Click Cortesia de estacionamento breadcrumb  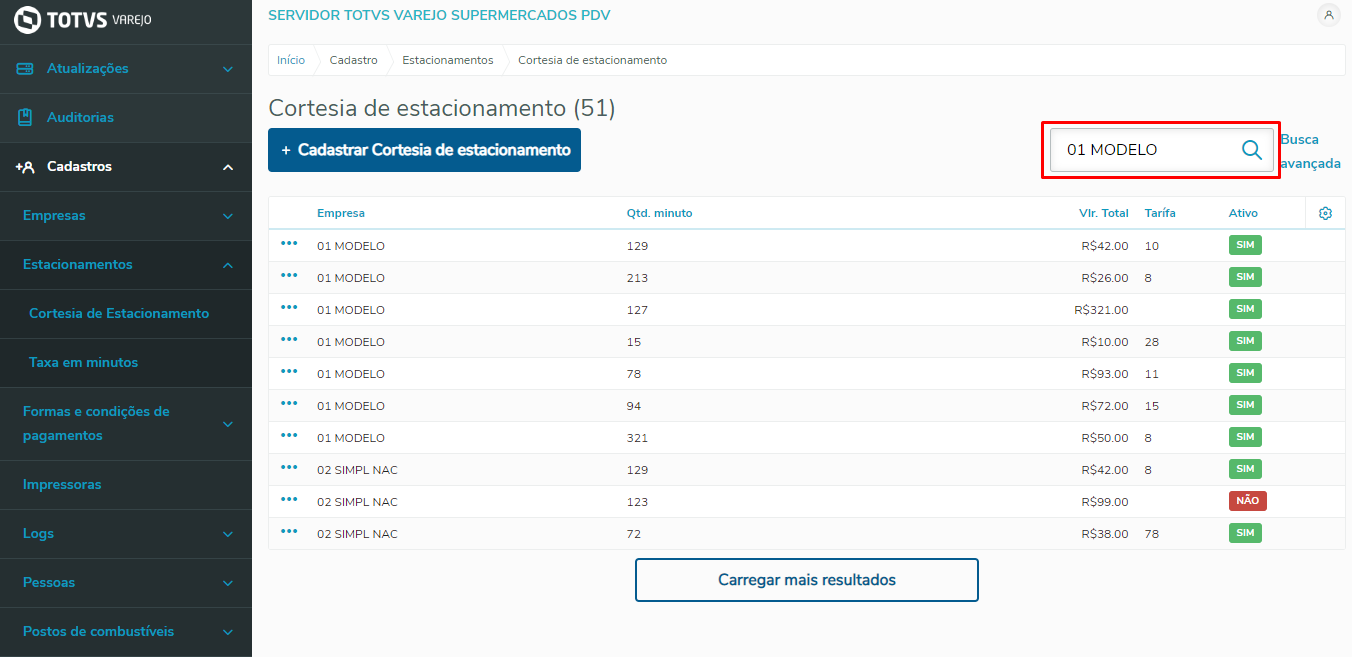[x=592, y=60]
